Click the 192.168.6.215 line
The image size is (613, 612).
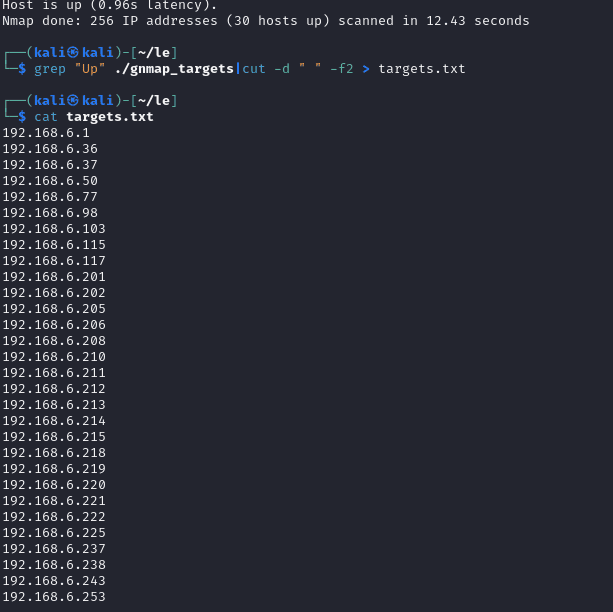[54, 437]
